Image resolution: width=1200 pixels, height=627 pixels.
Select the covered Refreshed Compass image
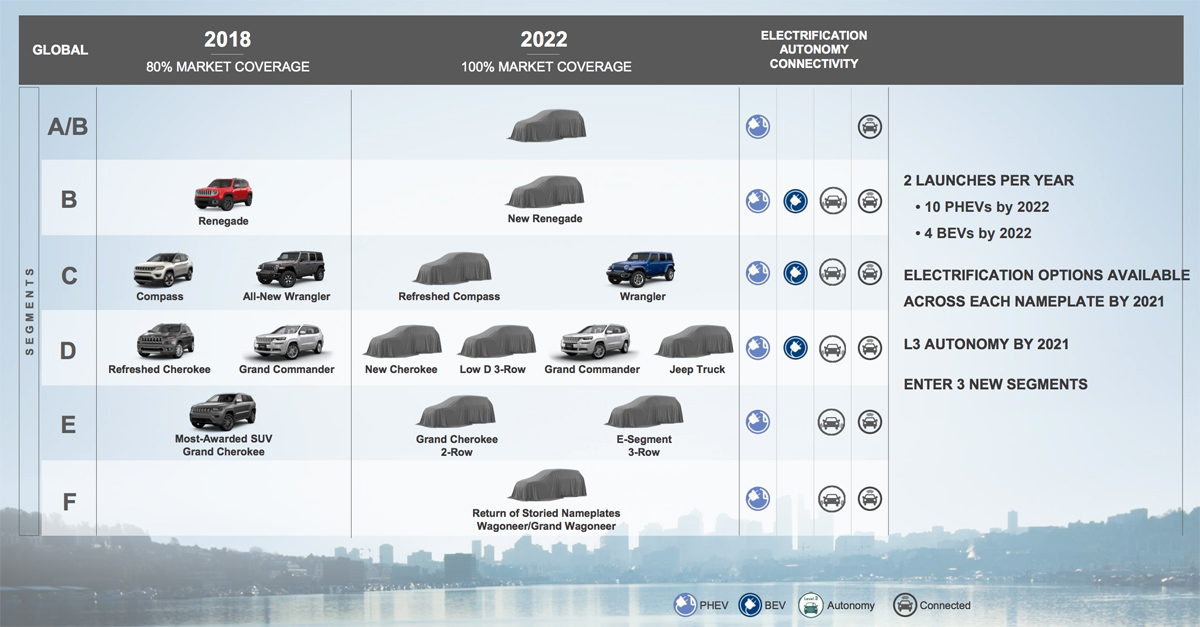[x=452, y=268]
